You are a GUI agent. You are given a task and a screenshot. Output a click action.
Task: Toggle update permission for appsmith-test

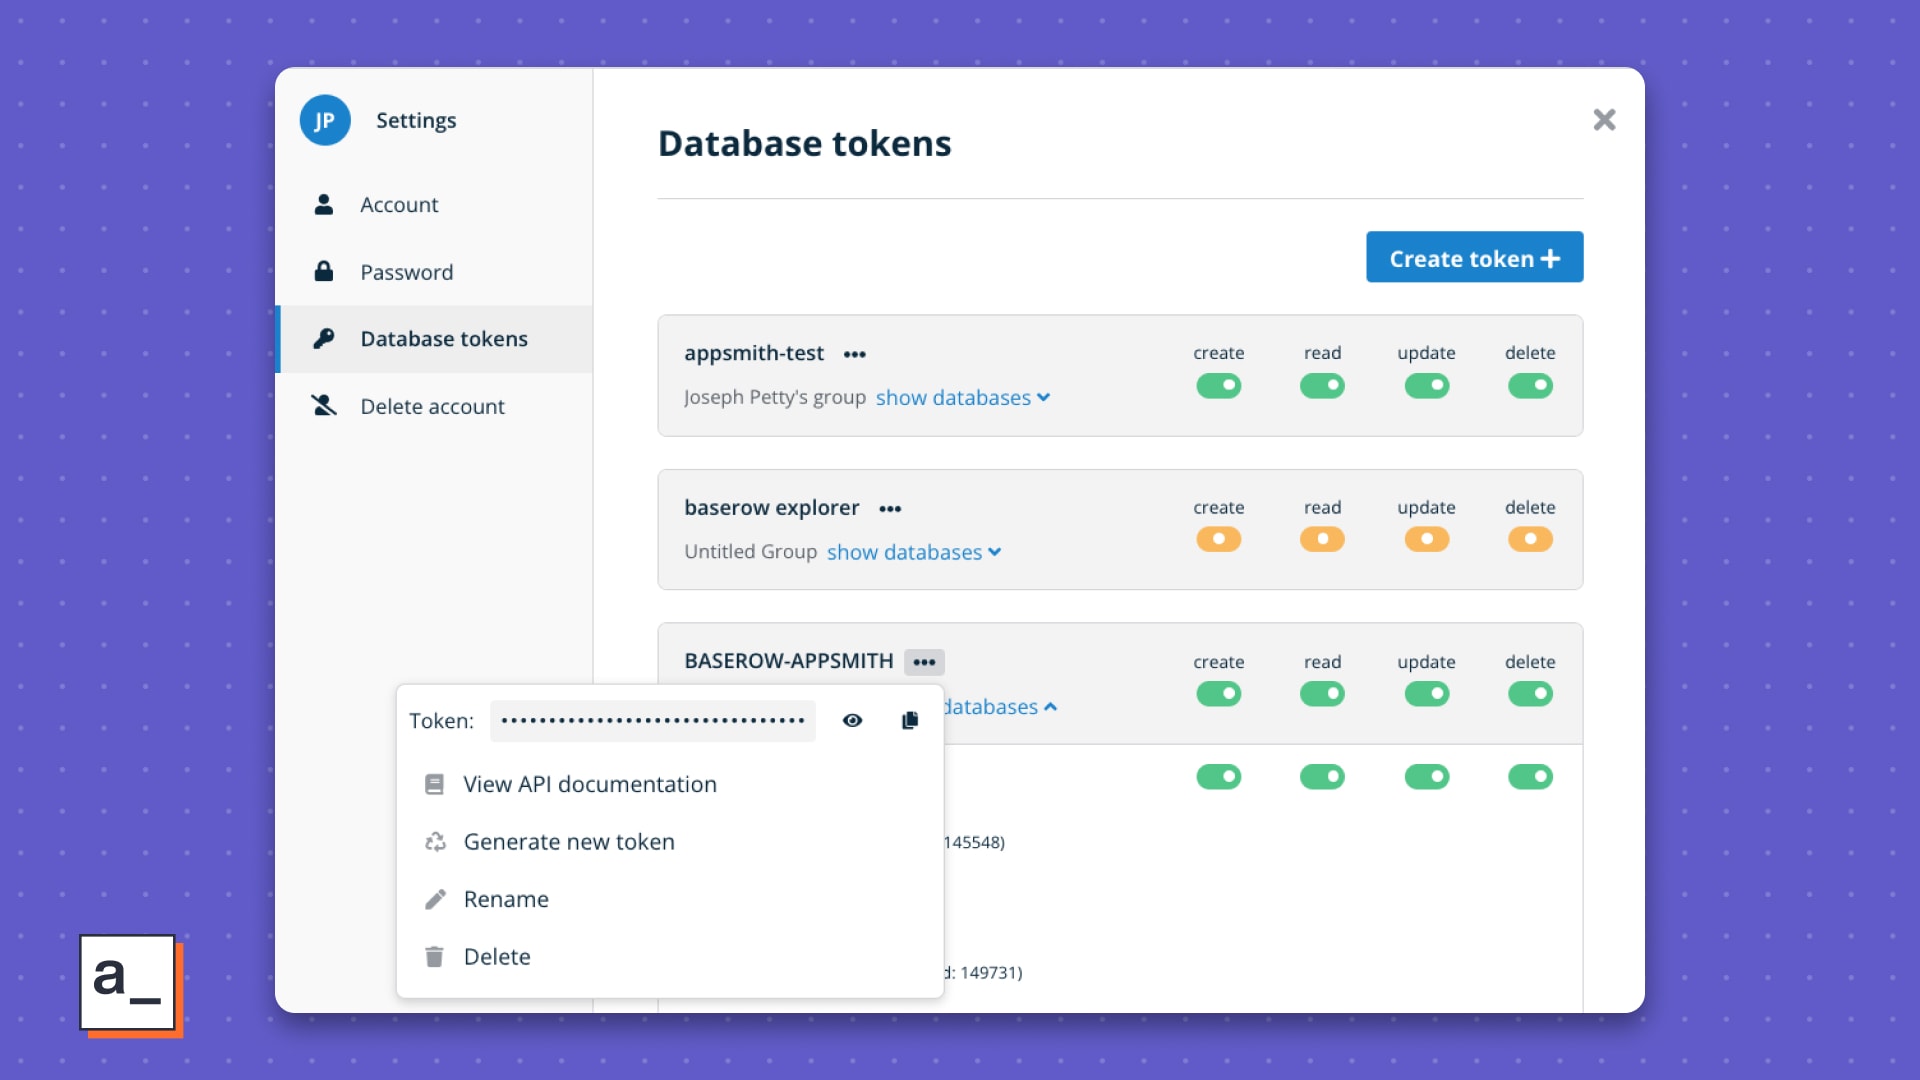click(1426, 385)
